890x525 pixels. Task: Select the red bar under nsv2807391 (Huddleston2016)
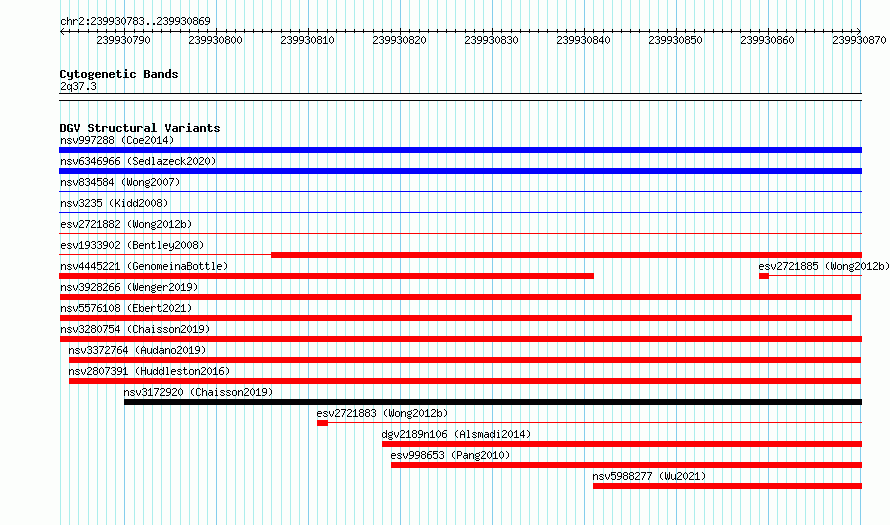coord(465,381)
